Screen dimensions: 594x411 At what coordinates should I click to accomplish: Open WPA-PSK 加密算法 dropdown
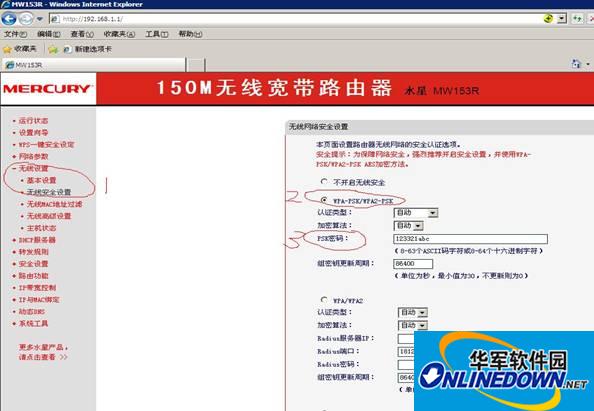[408, 226]
